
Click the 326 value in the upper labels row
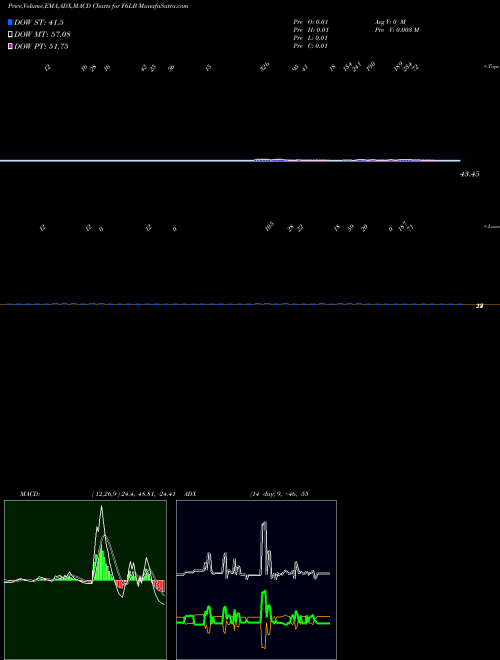coord(265,67)
